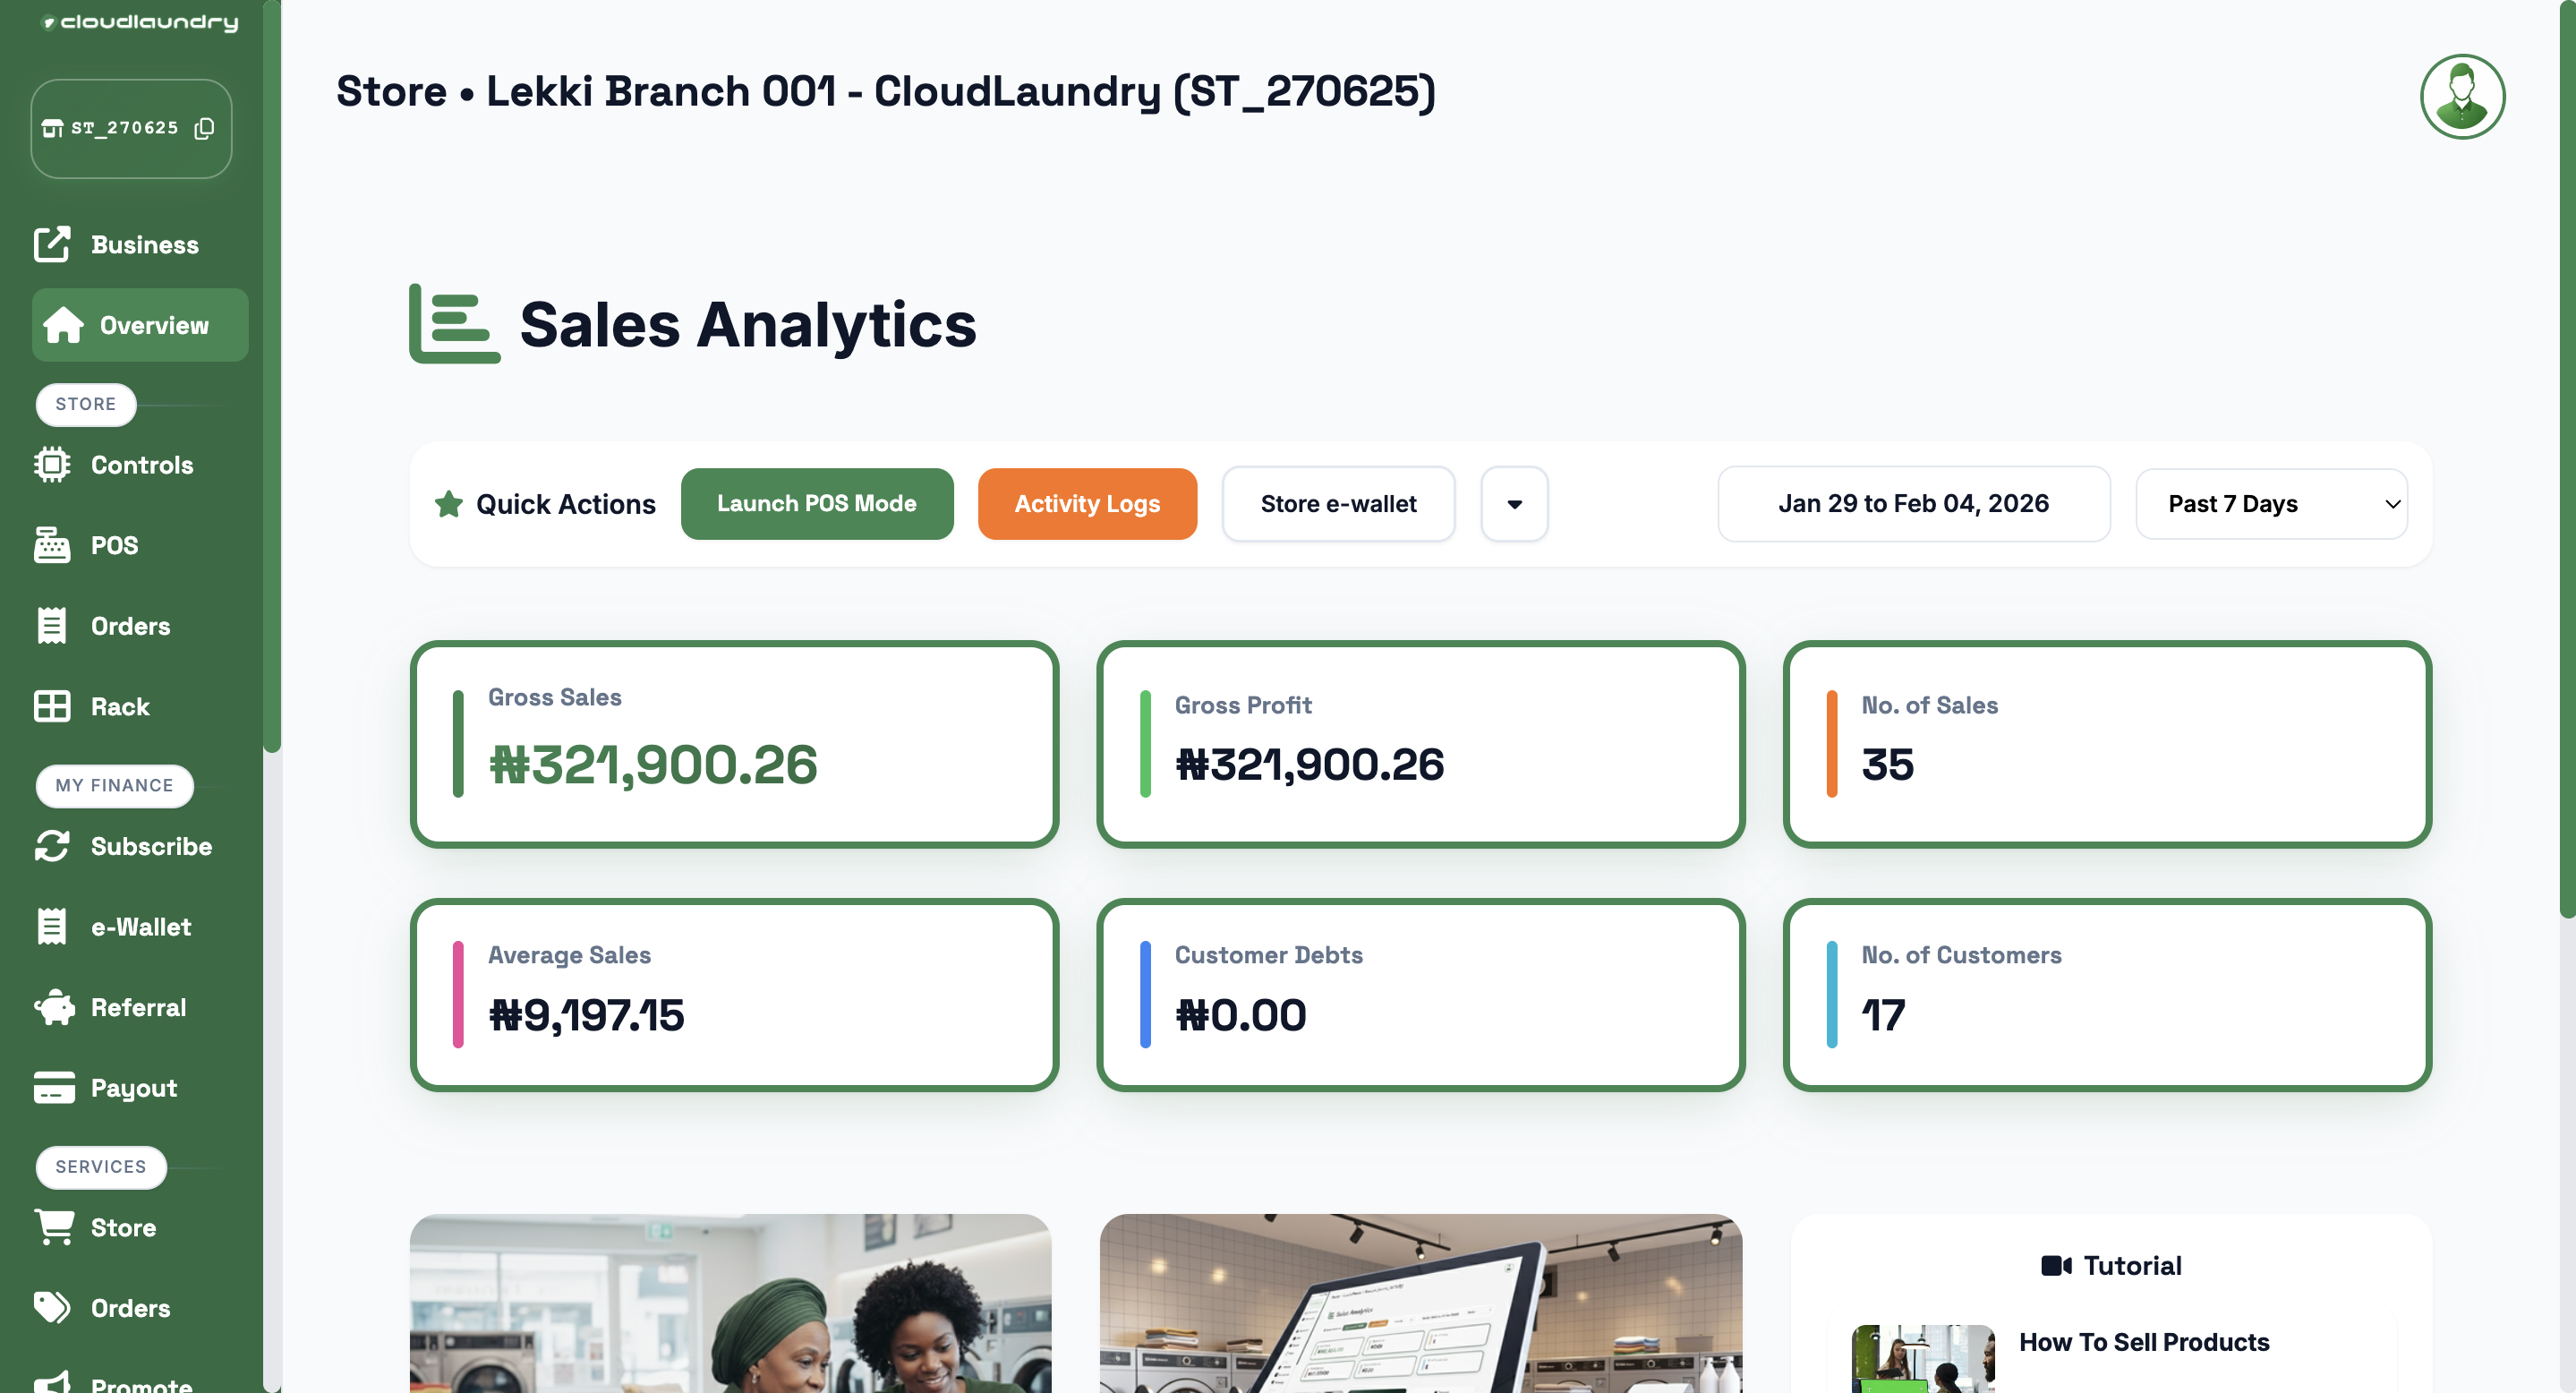Open the Referral piggy bank icon
The width and height of the screenshot is (2576, 1393).
(x=54, y=1007)
